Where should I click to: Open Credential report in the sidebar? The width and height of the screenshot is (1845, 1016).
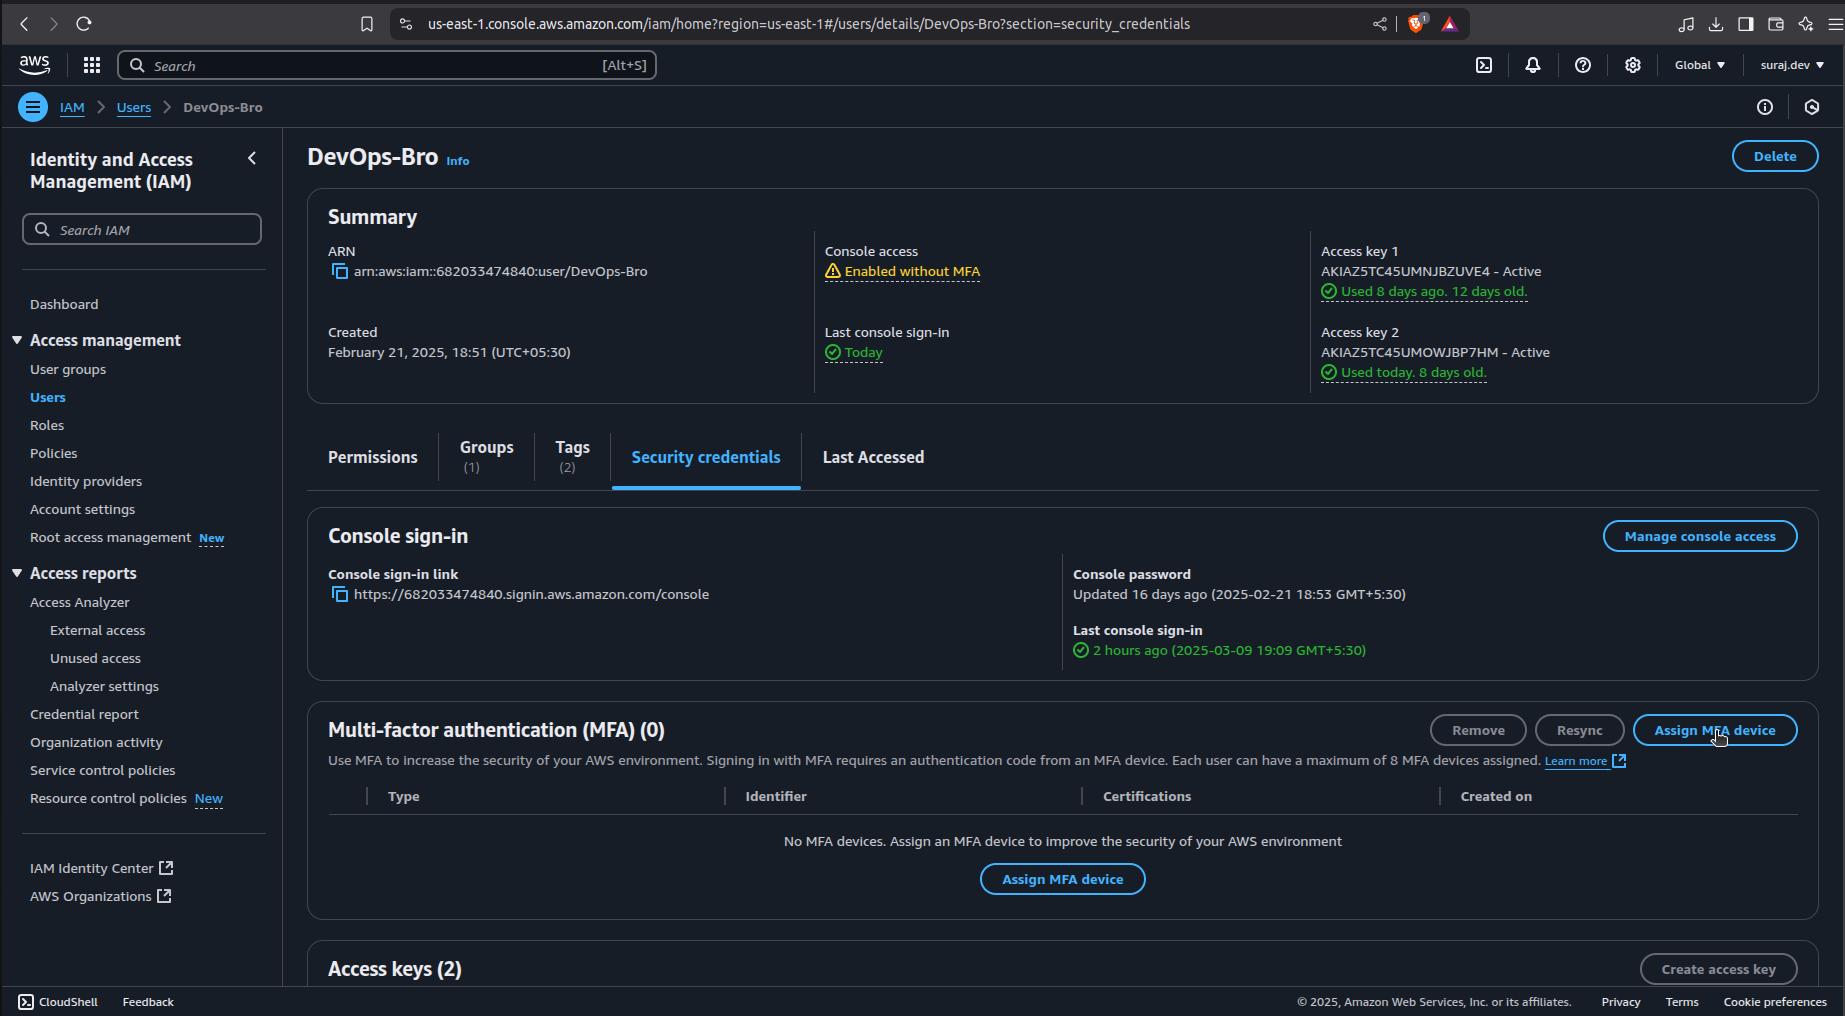(x=84, y=714)
